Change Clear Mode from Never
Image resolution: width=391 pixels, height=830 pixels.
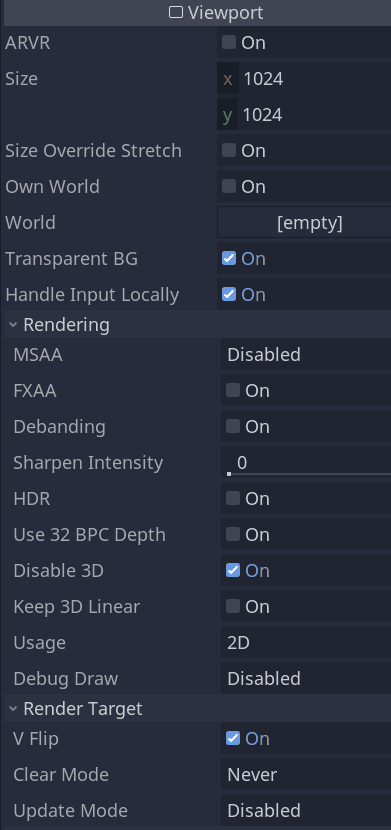(x=306, y=775)
